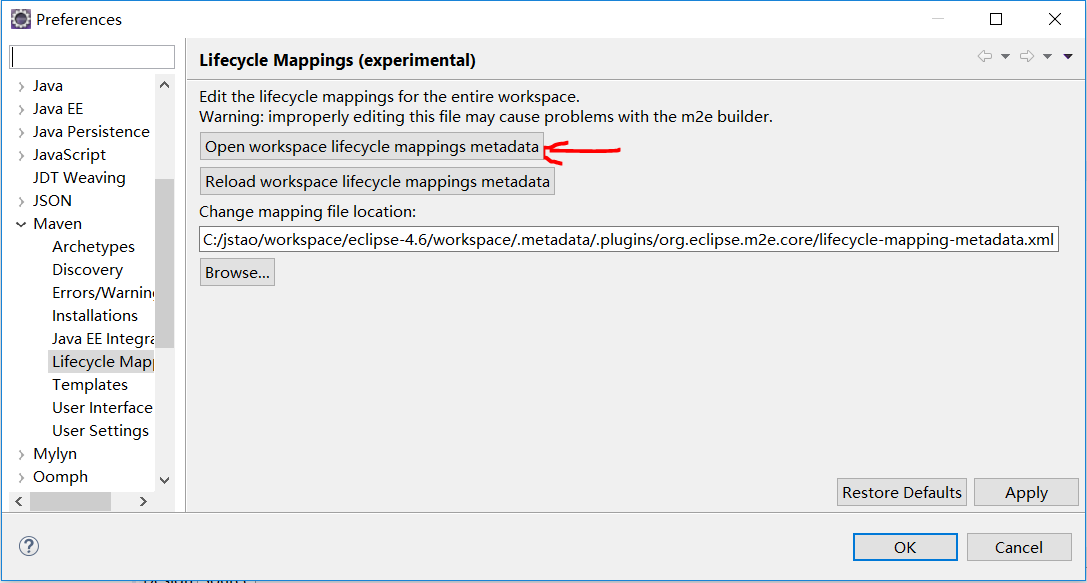Expand the Oomph tree node

pos(21,478)
